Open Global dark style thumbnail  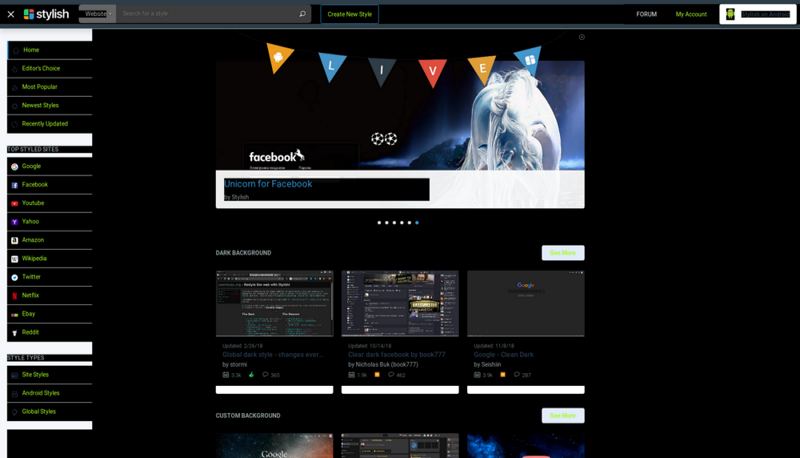click(274, 303)
